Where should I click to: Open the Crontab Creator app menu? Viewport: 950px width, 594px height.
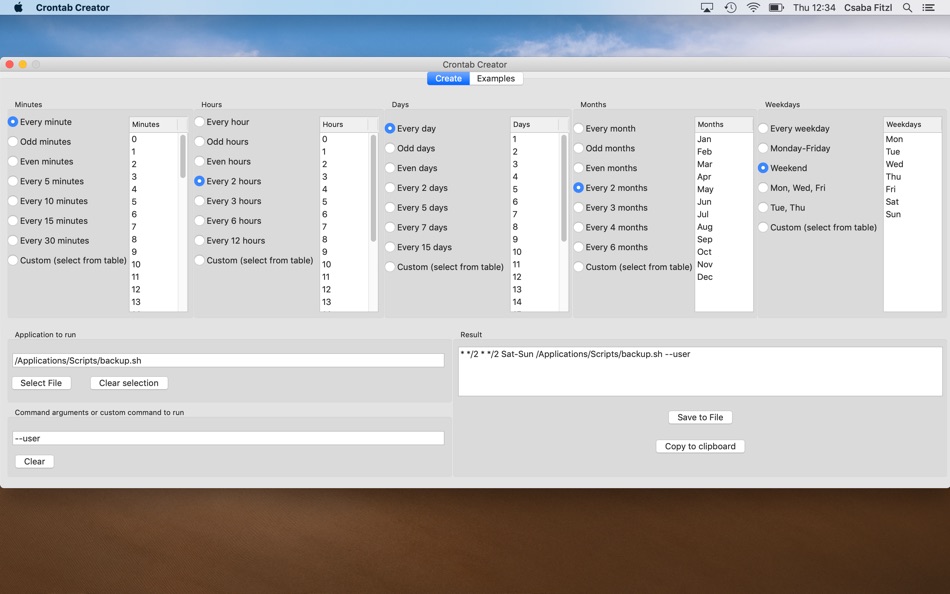(x=73, y=7)
